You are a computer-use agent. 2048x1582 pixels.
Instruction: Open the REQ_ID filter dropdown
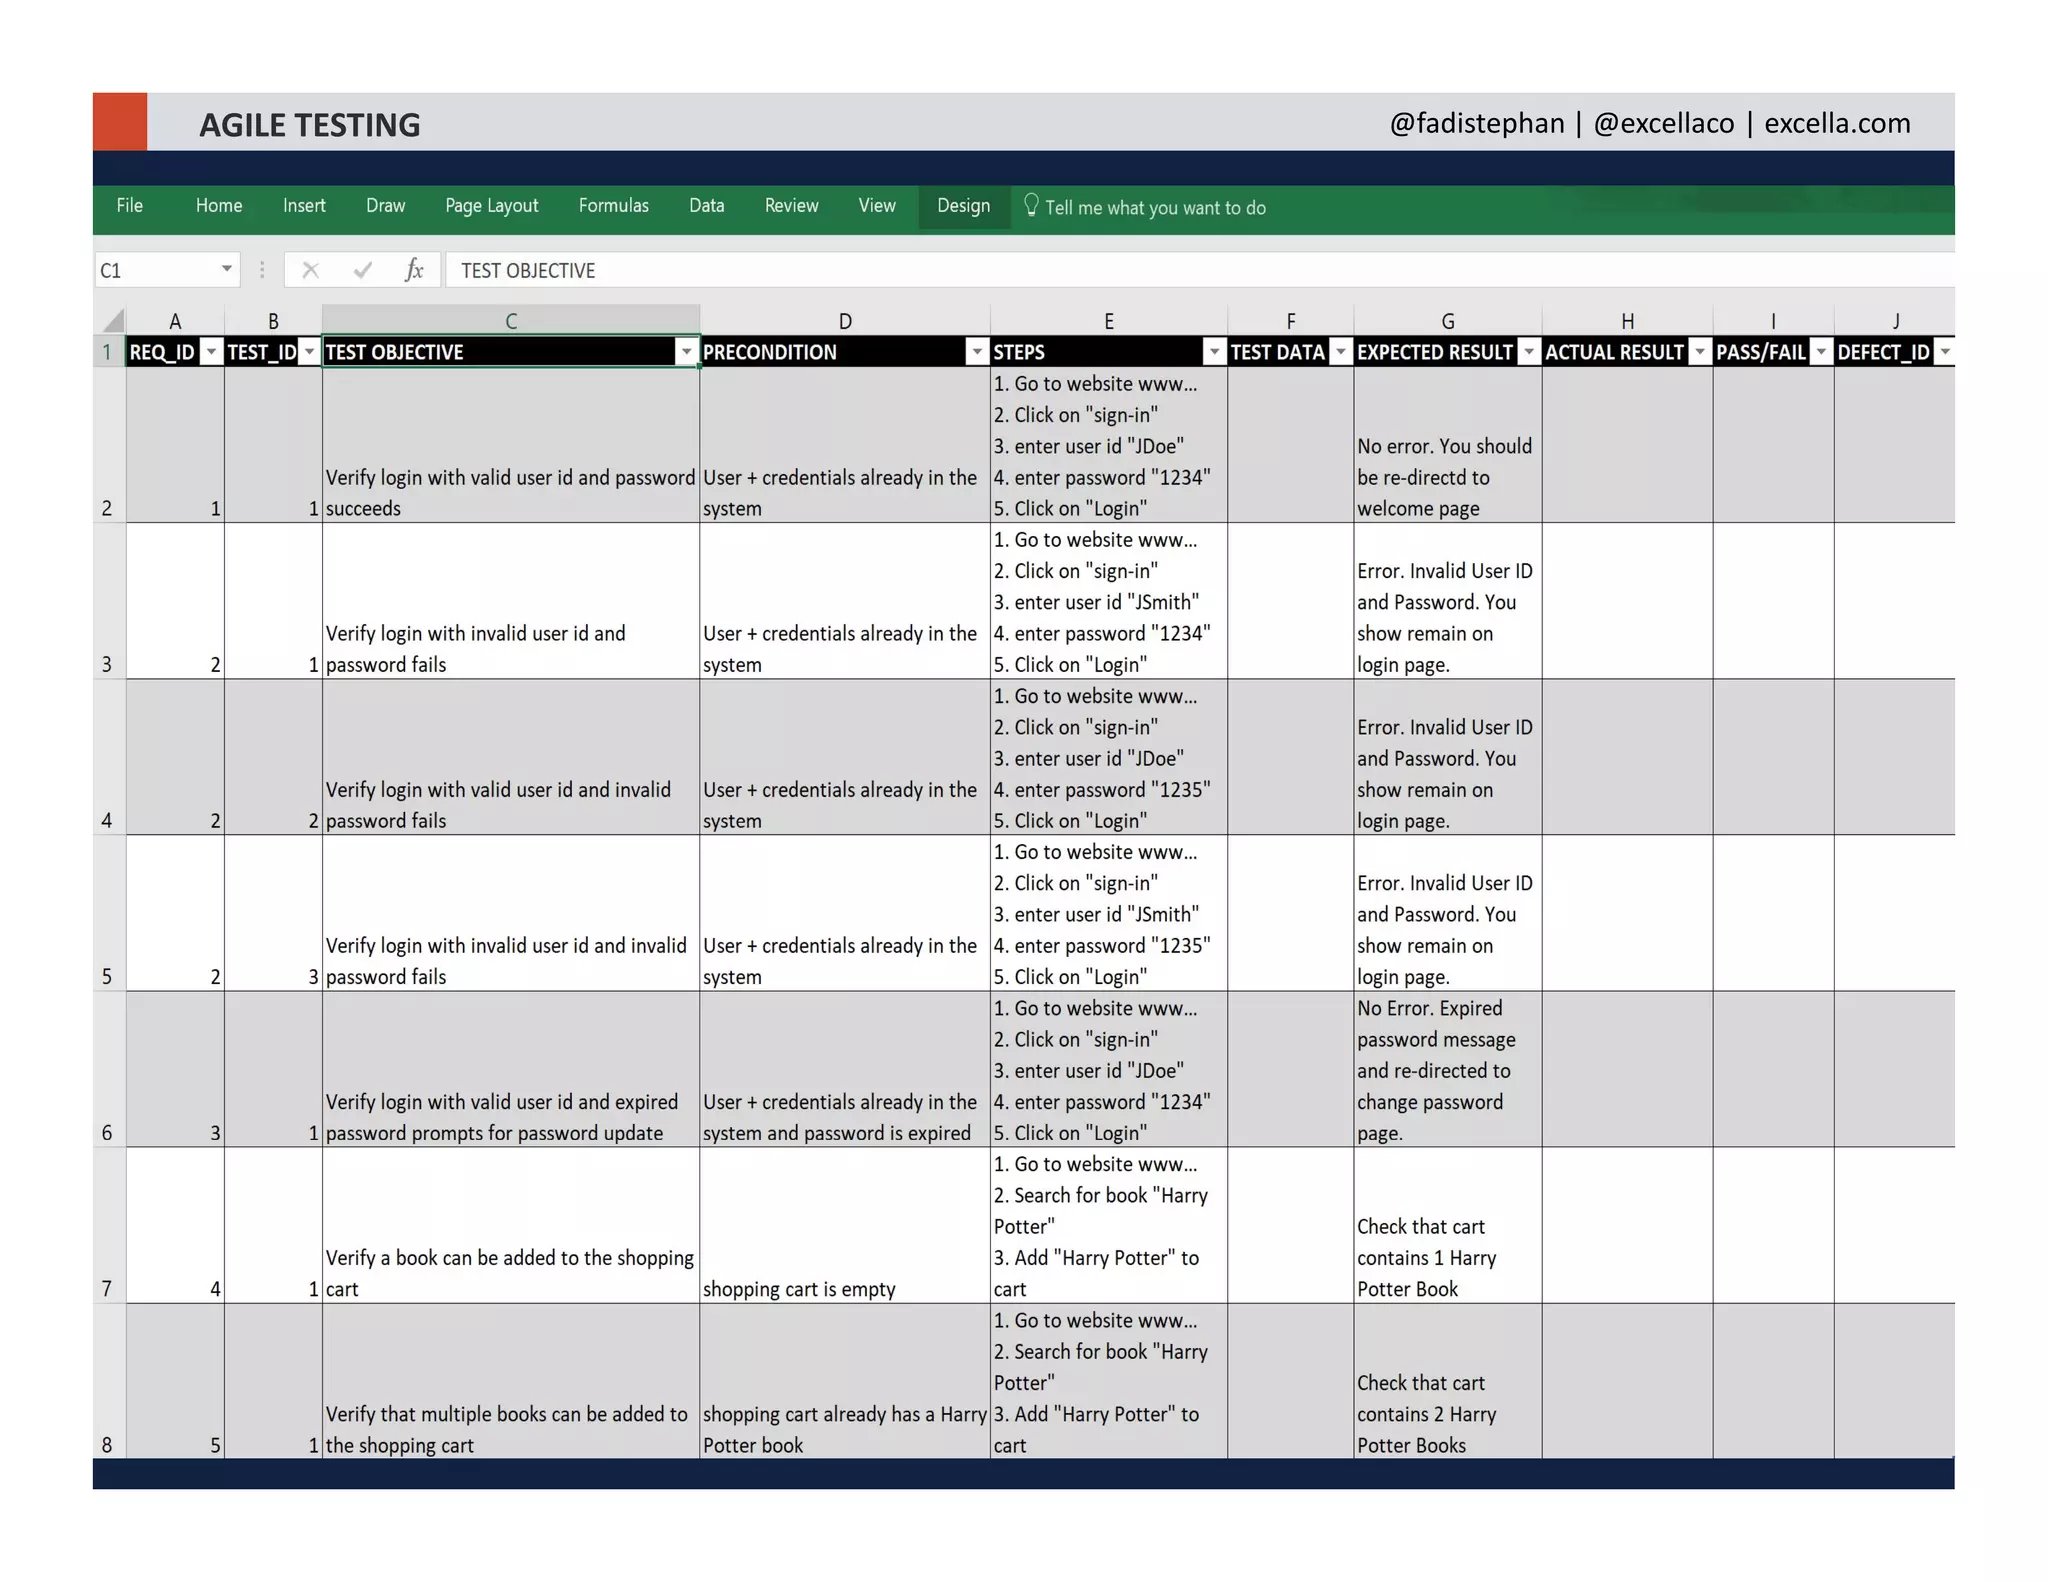click(211, 352)
